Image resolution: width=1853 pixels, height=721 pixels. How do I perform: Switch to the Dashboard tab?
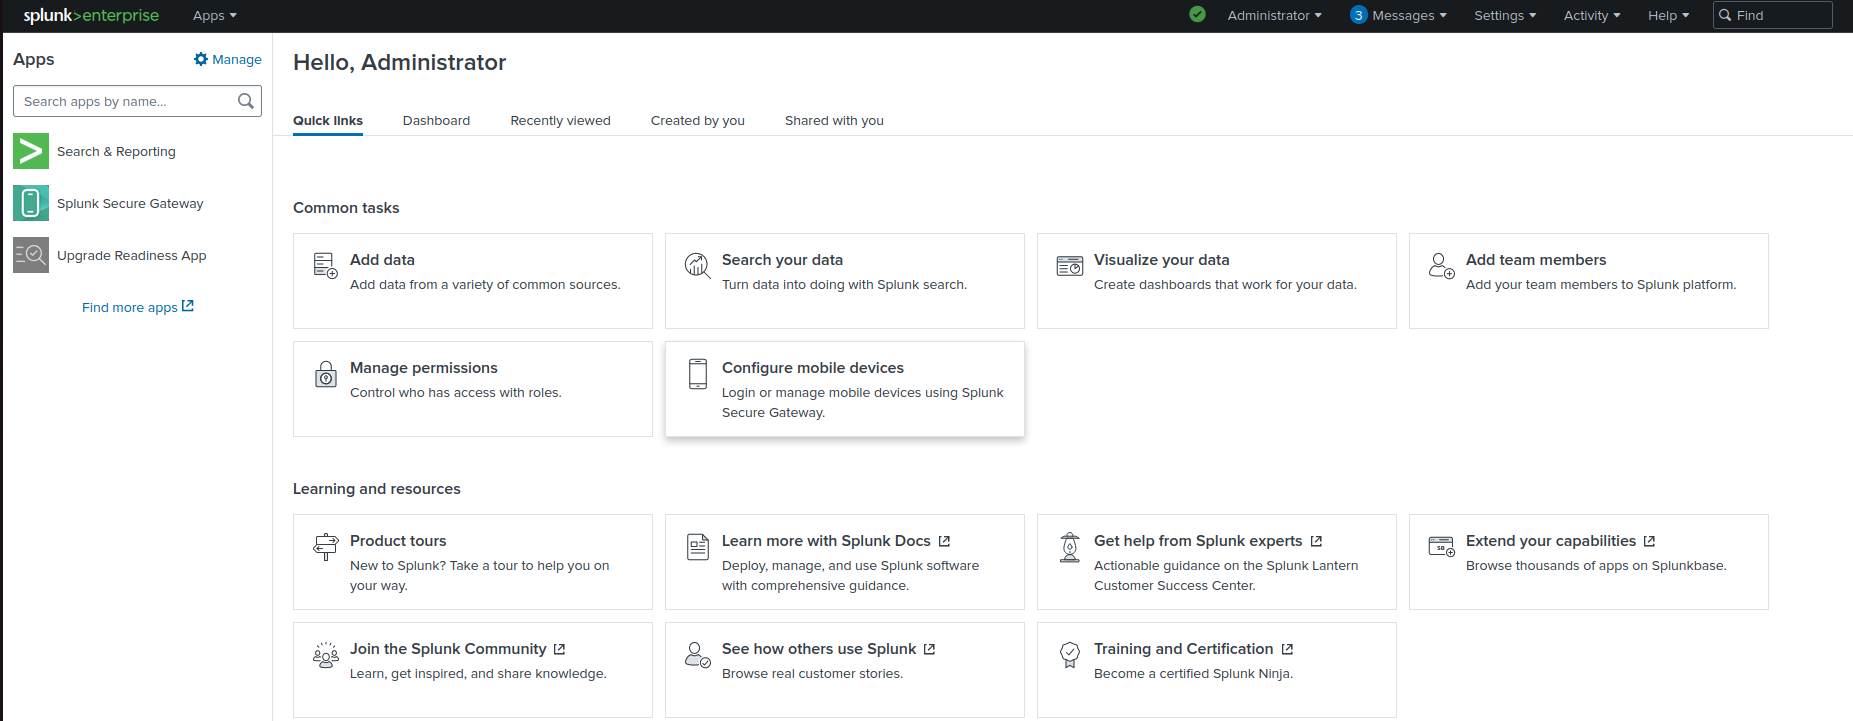pos(436,121)
